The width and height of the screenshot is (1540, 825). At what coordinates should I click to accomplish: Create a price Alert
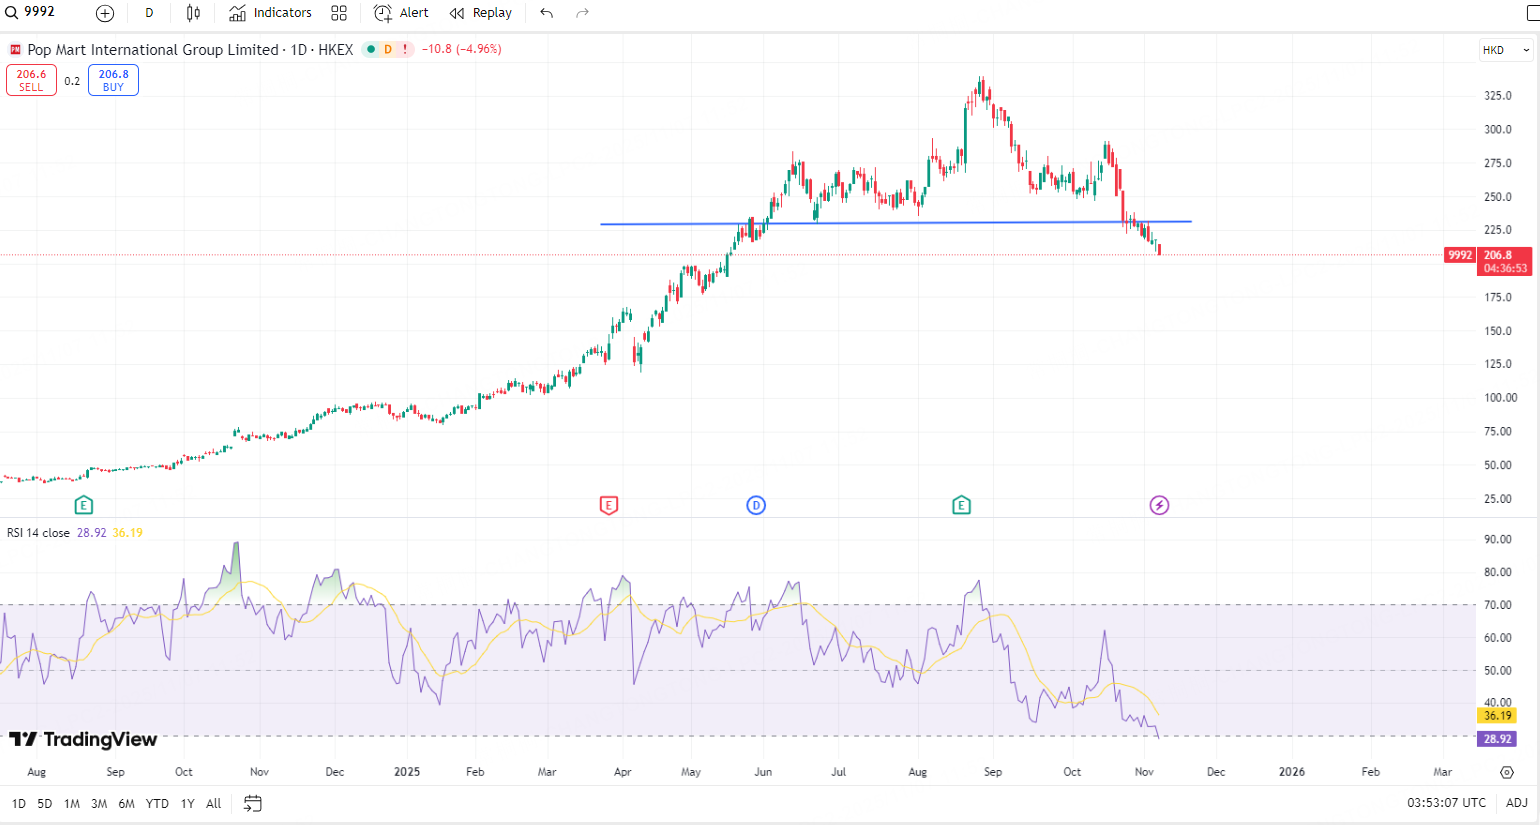pos(401,13)
